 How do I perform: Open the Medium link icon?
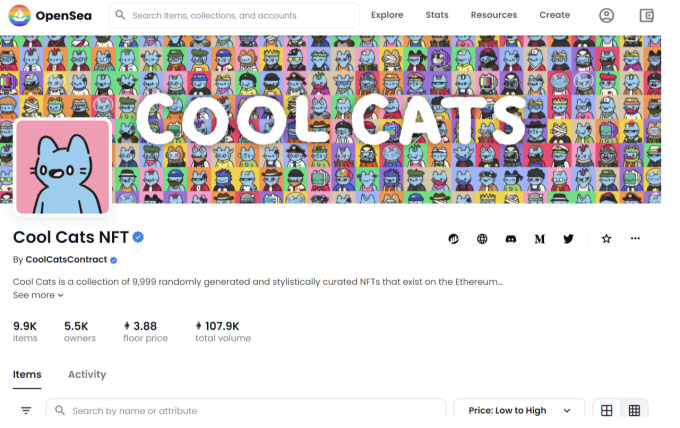point(539,239)
